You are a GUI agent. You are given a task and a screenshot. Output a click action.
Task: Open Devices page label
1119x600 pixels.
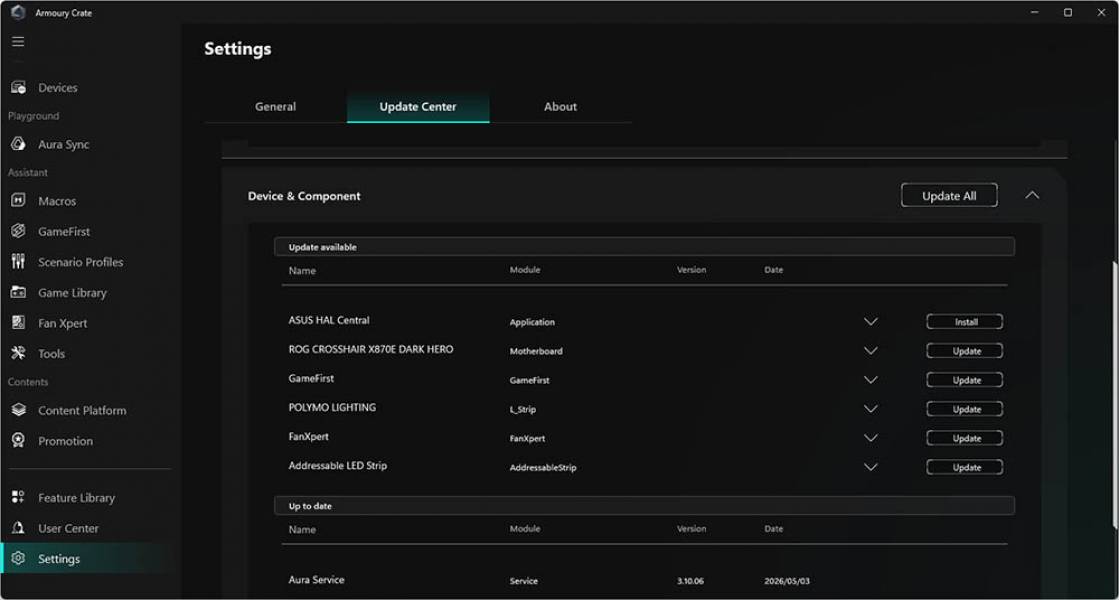coord(58,88)
